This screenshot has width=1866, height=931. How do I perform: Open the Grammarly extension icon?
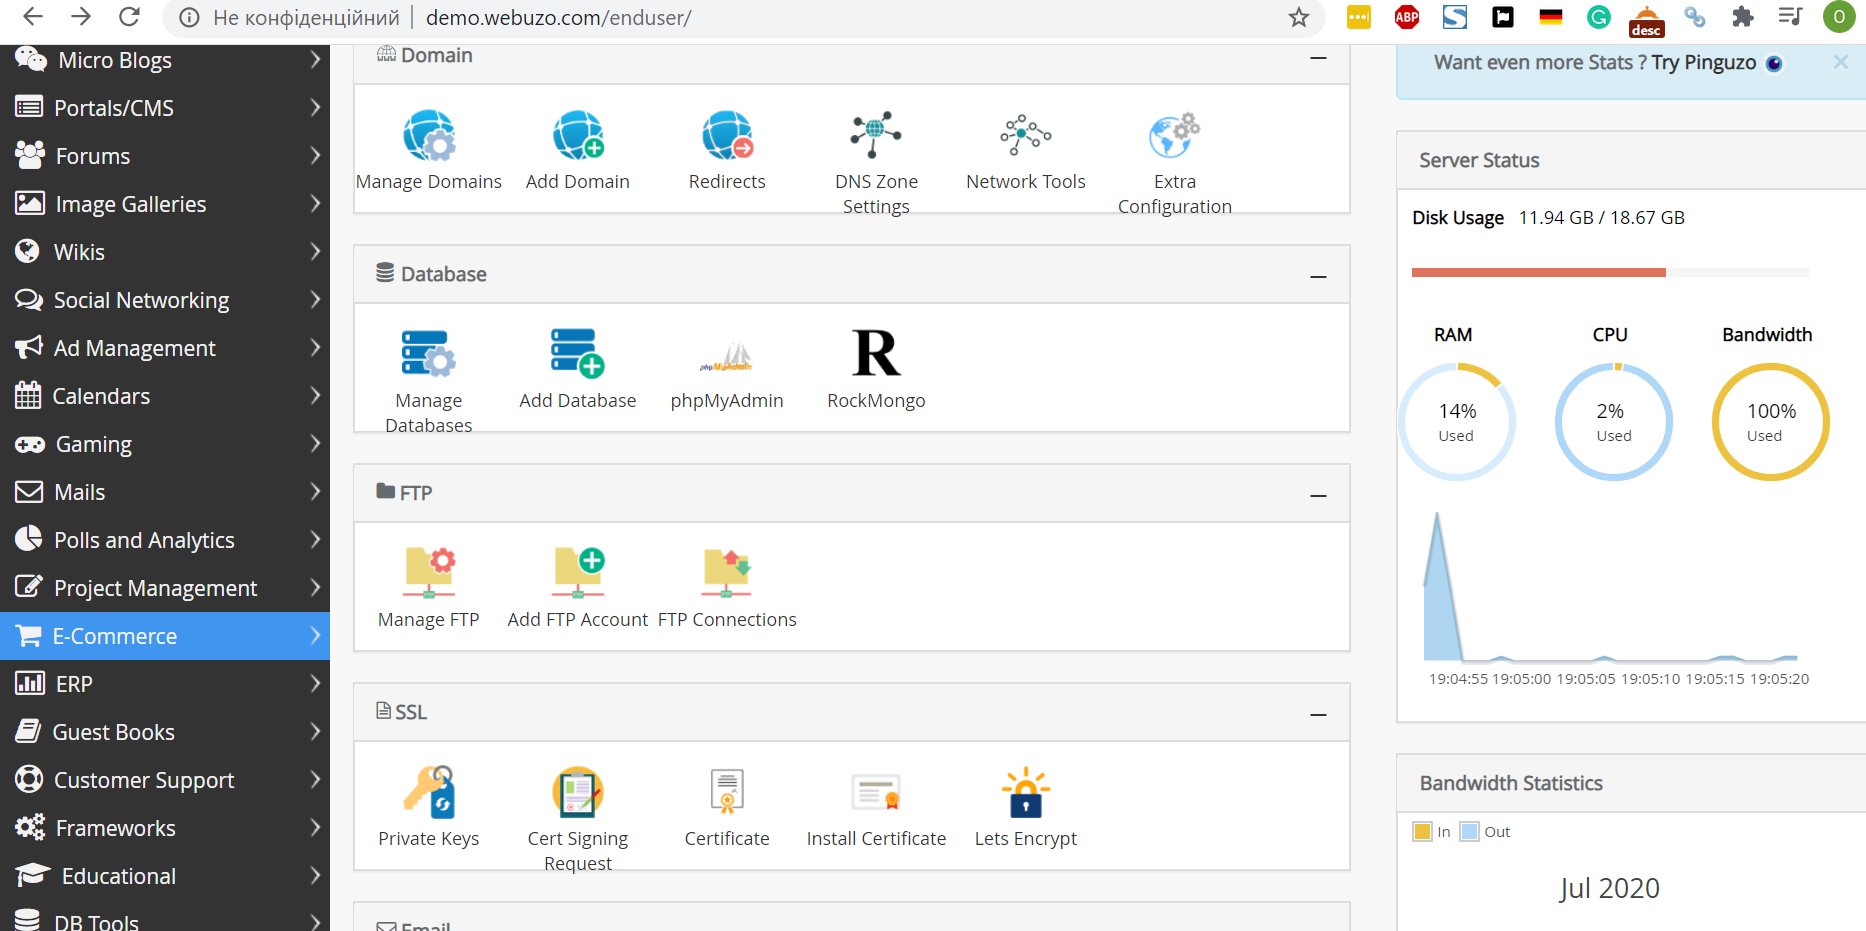pyautogui.click(x=1599, y=17)
